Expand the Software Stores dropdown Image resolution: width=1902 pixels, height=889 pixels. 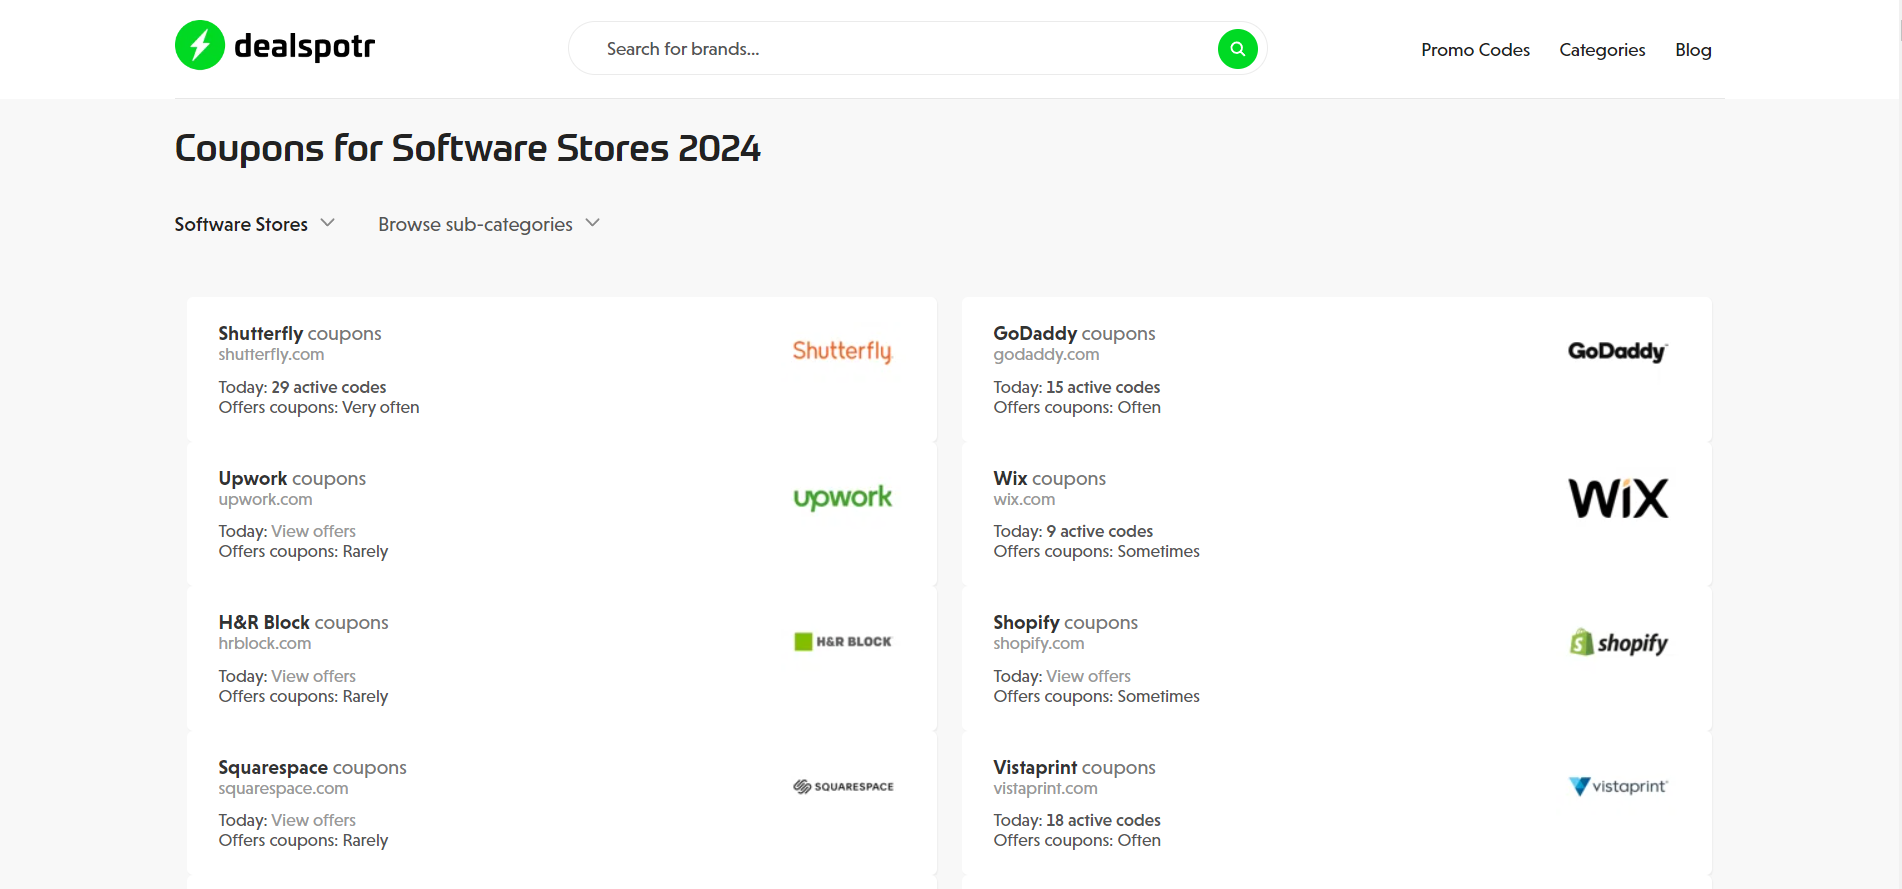[255, 224]
